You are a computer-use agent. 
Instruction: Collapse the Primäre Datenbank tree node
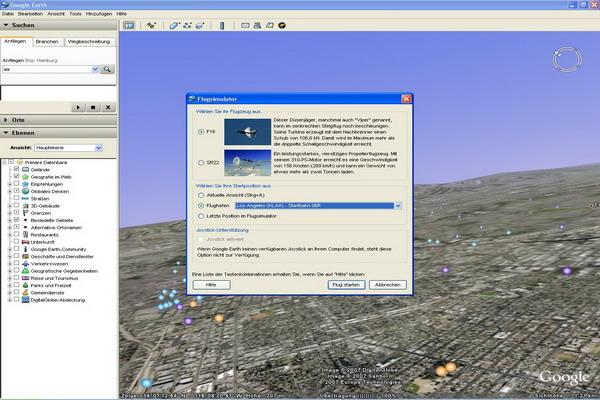click(4, 162)
